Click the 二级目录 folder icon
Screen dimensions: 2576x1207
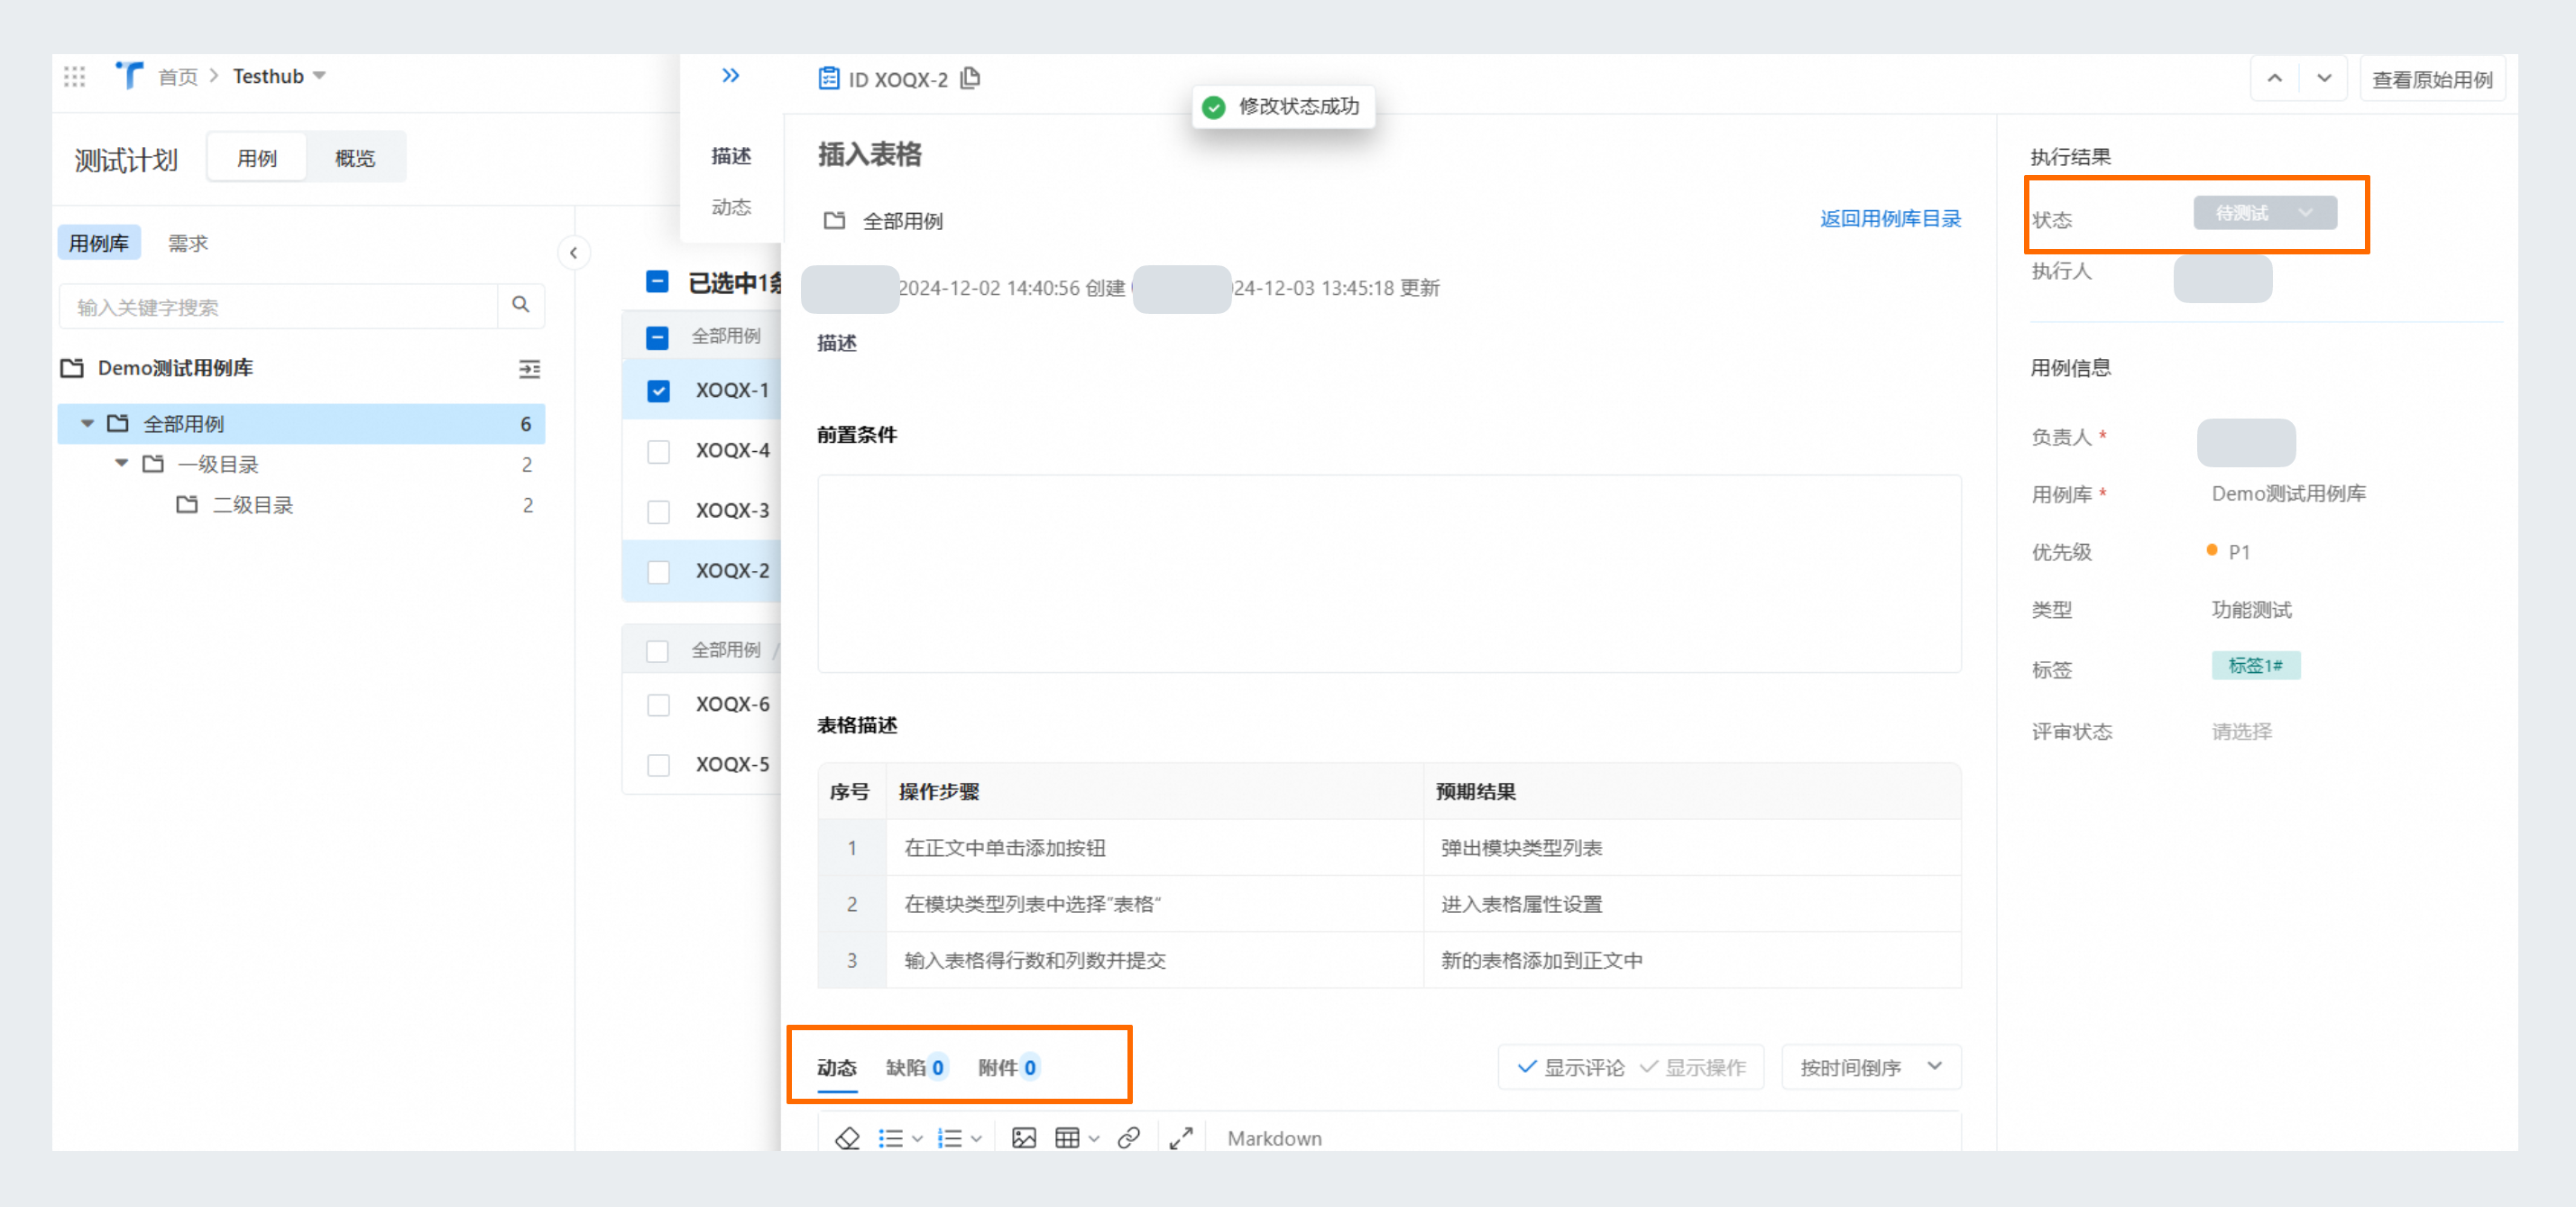(187, 504)
